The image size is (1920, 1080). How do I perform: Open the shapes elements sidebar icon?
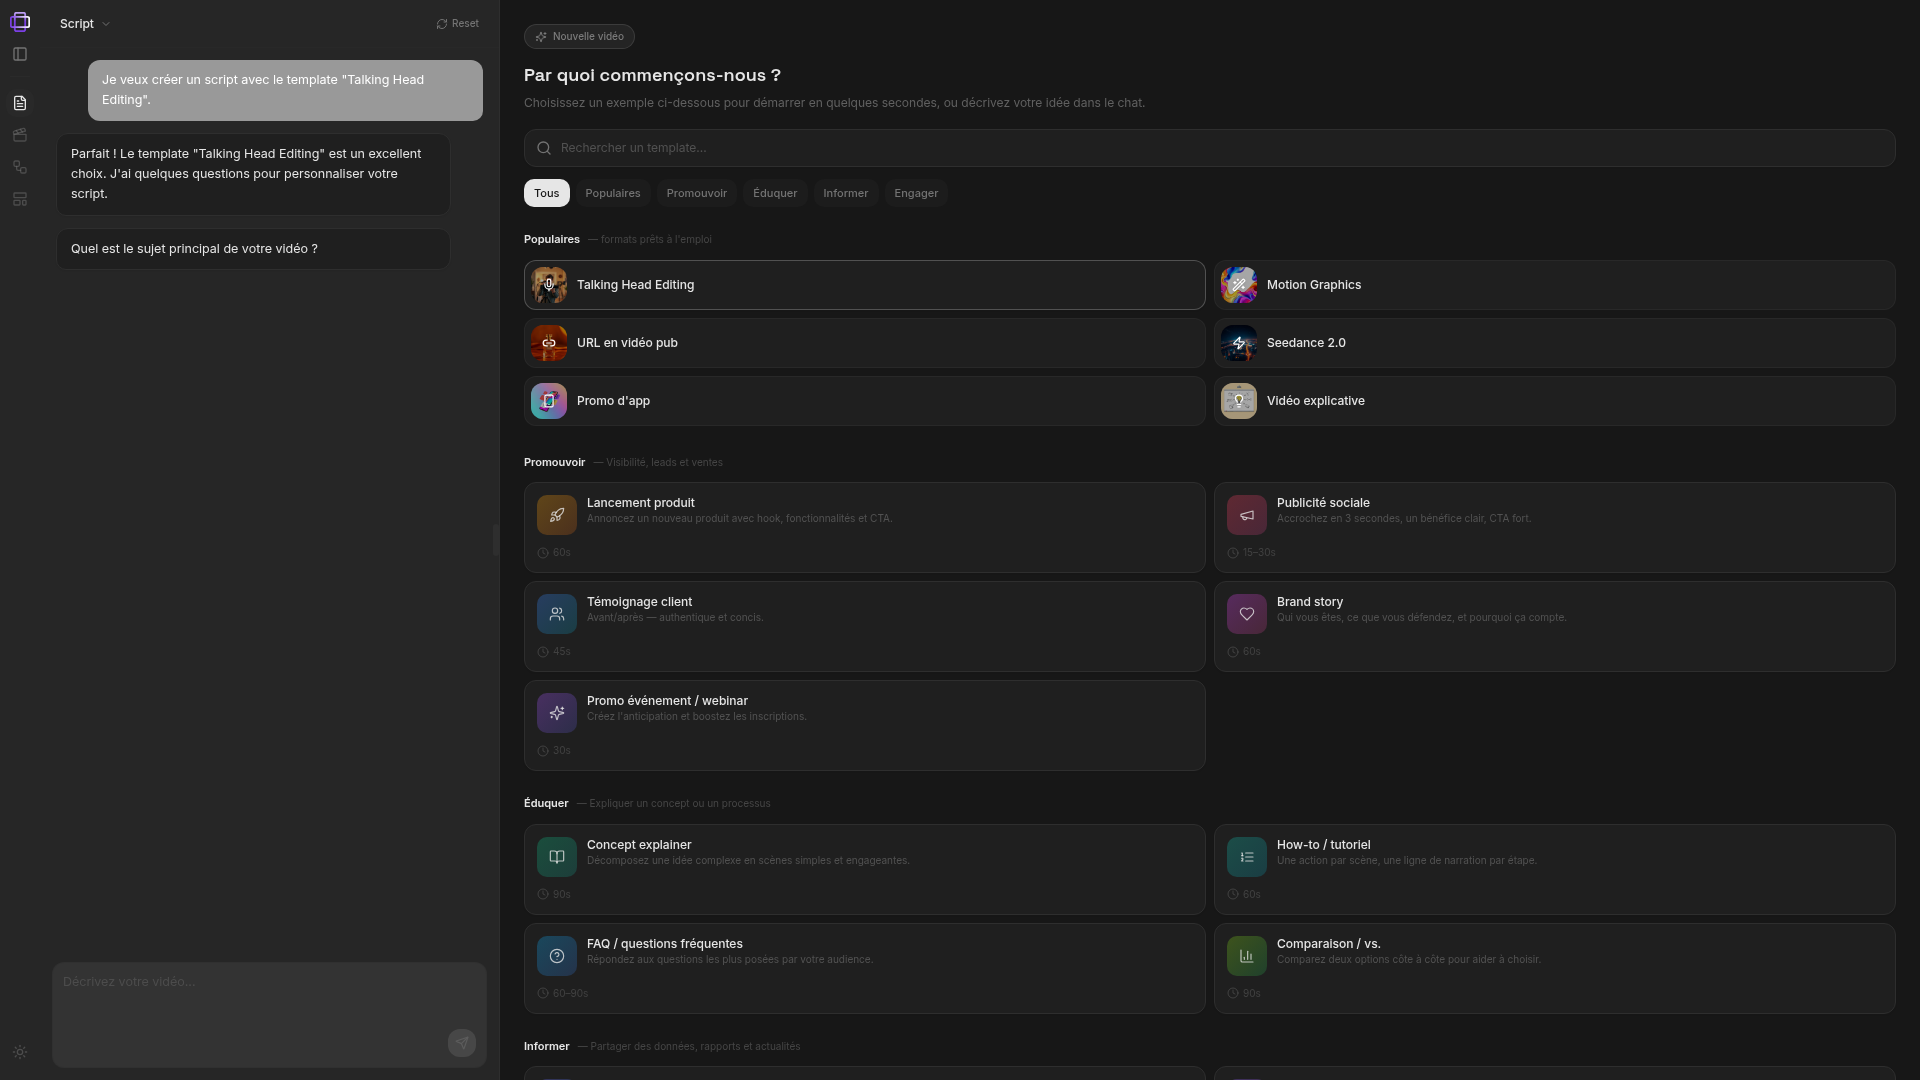20,167
